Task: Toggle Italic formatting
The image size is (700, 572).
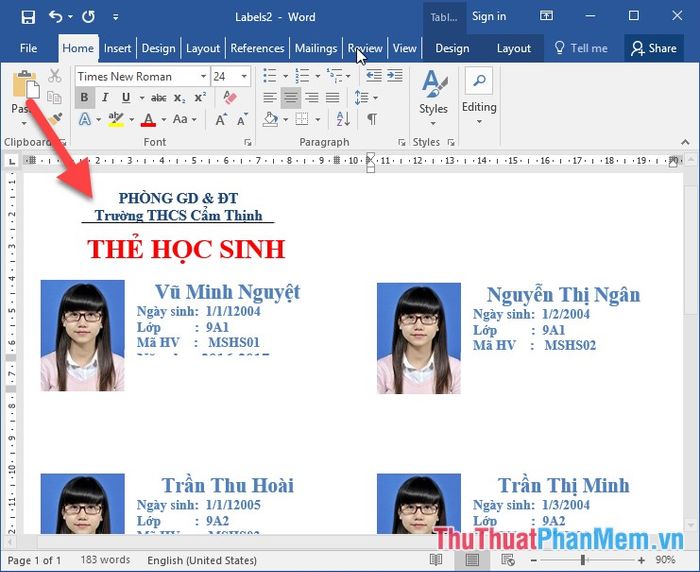Action: 105,98
